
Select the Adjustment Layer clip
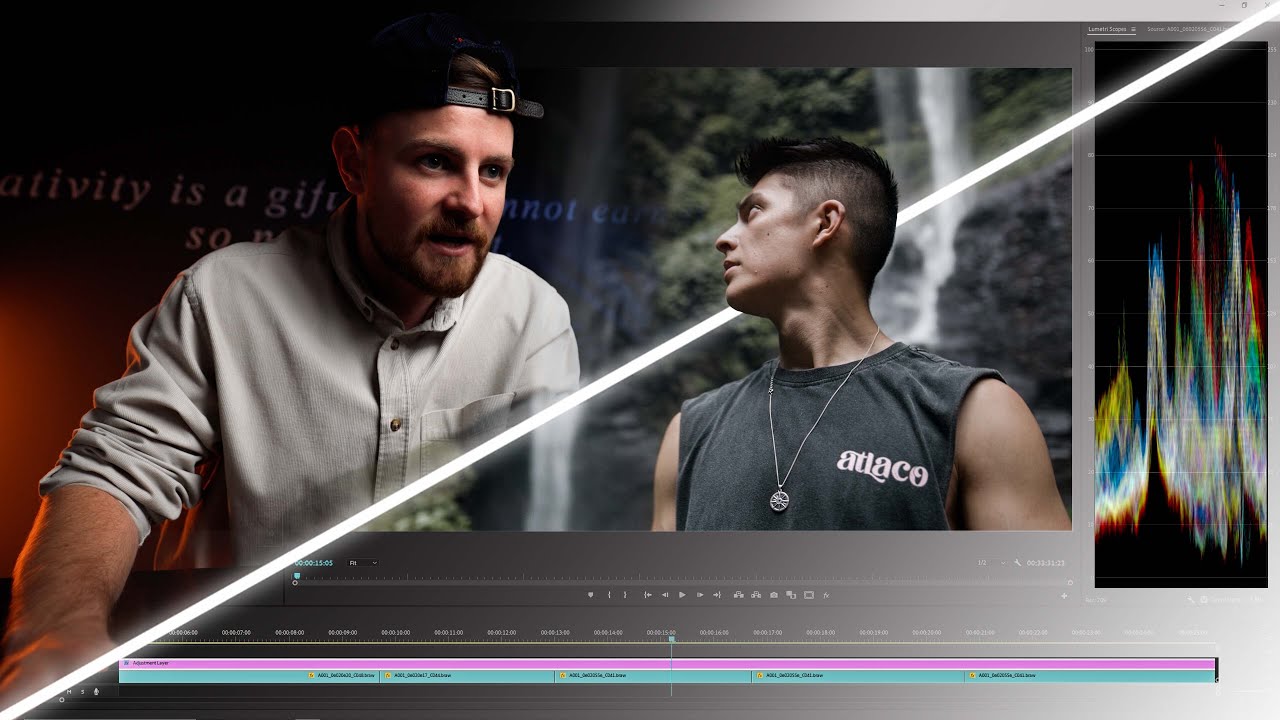tap(667, 663)
